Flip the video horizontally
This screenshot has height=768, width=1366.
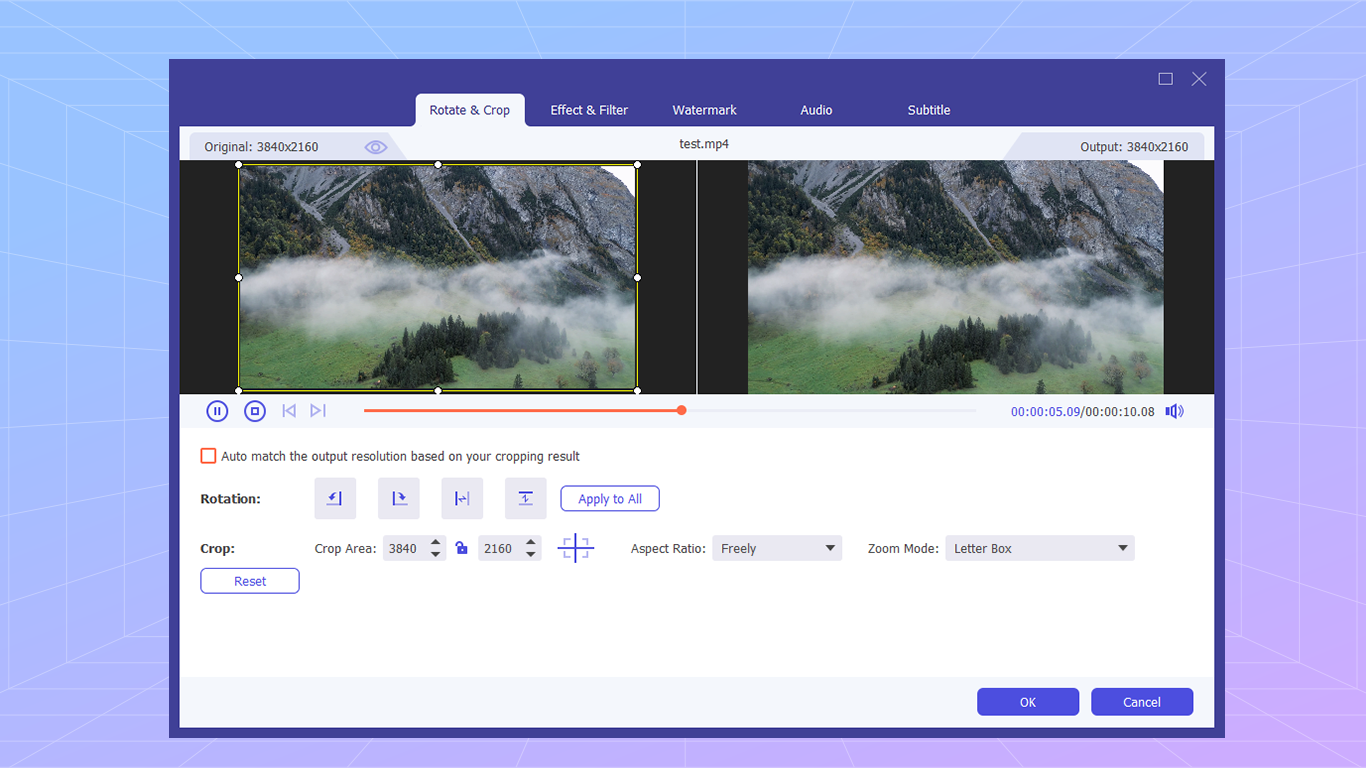tap(462, 498)
